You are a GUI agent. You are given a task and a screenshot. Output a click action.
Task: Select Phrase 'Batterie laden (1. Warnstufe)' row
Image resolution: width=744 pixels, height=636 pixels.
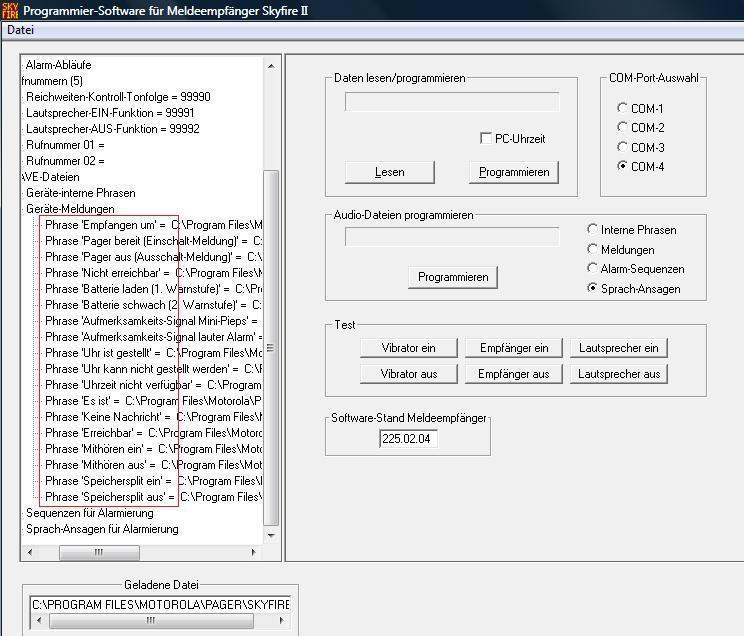click(153, 289)
